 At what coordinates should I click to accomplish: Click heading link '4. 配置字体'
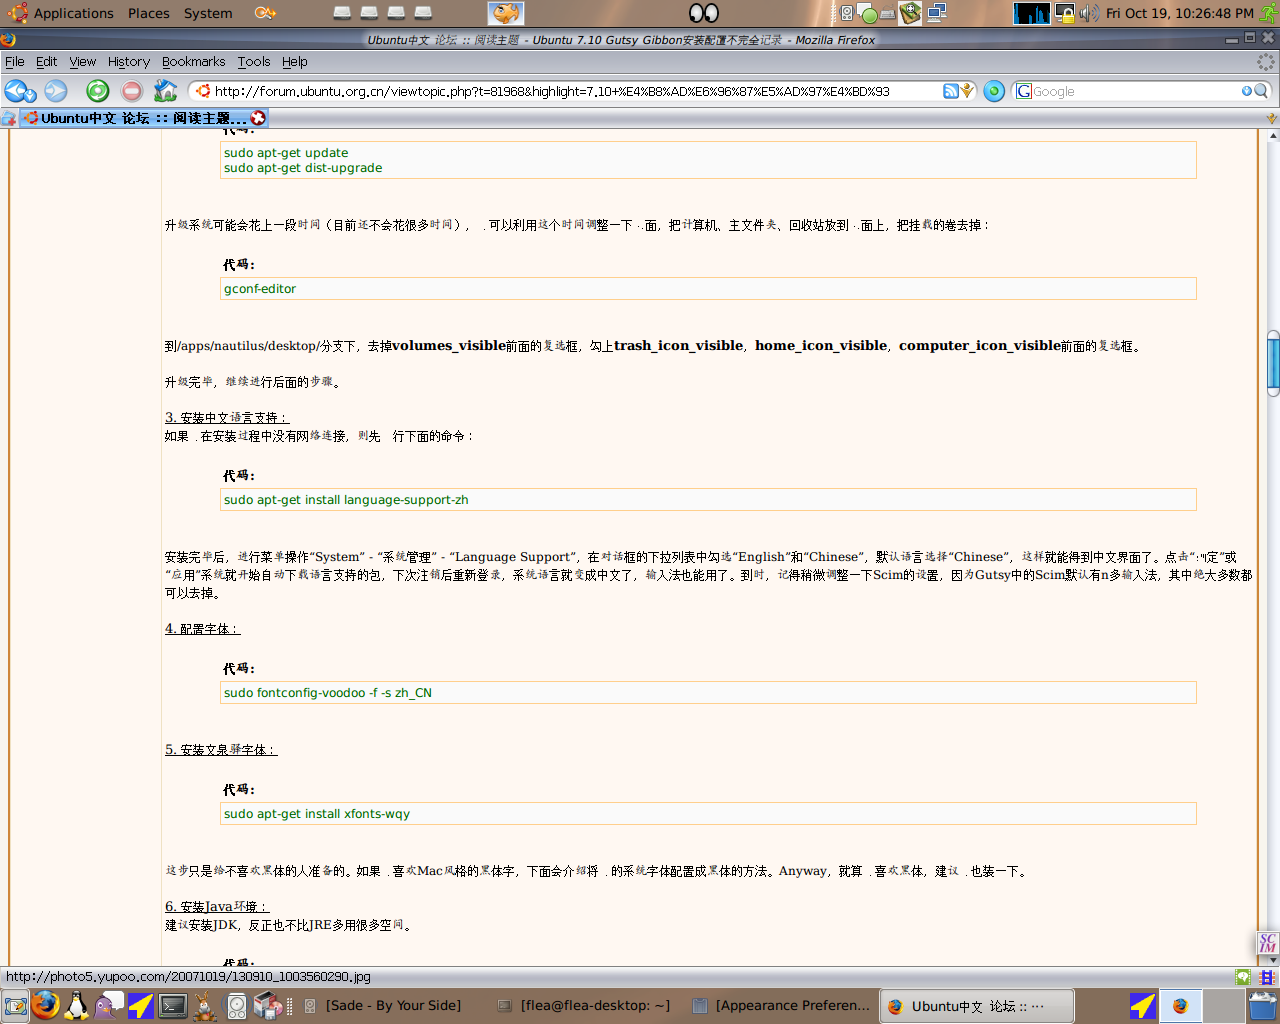coord(203,629)
